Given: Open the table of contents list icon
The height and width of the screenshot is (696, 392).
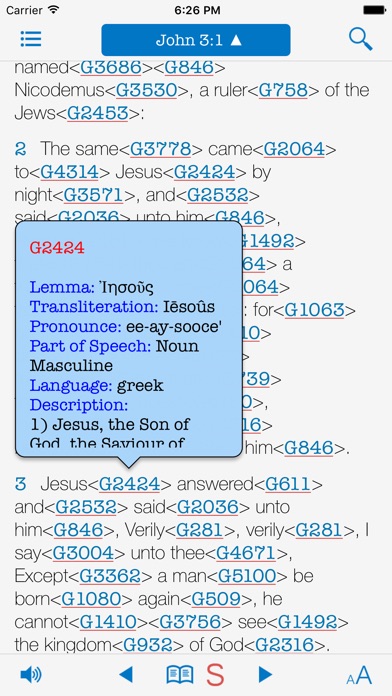Looking at the screenshot, I should [x=31, y=39].
